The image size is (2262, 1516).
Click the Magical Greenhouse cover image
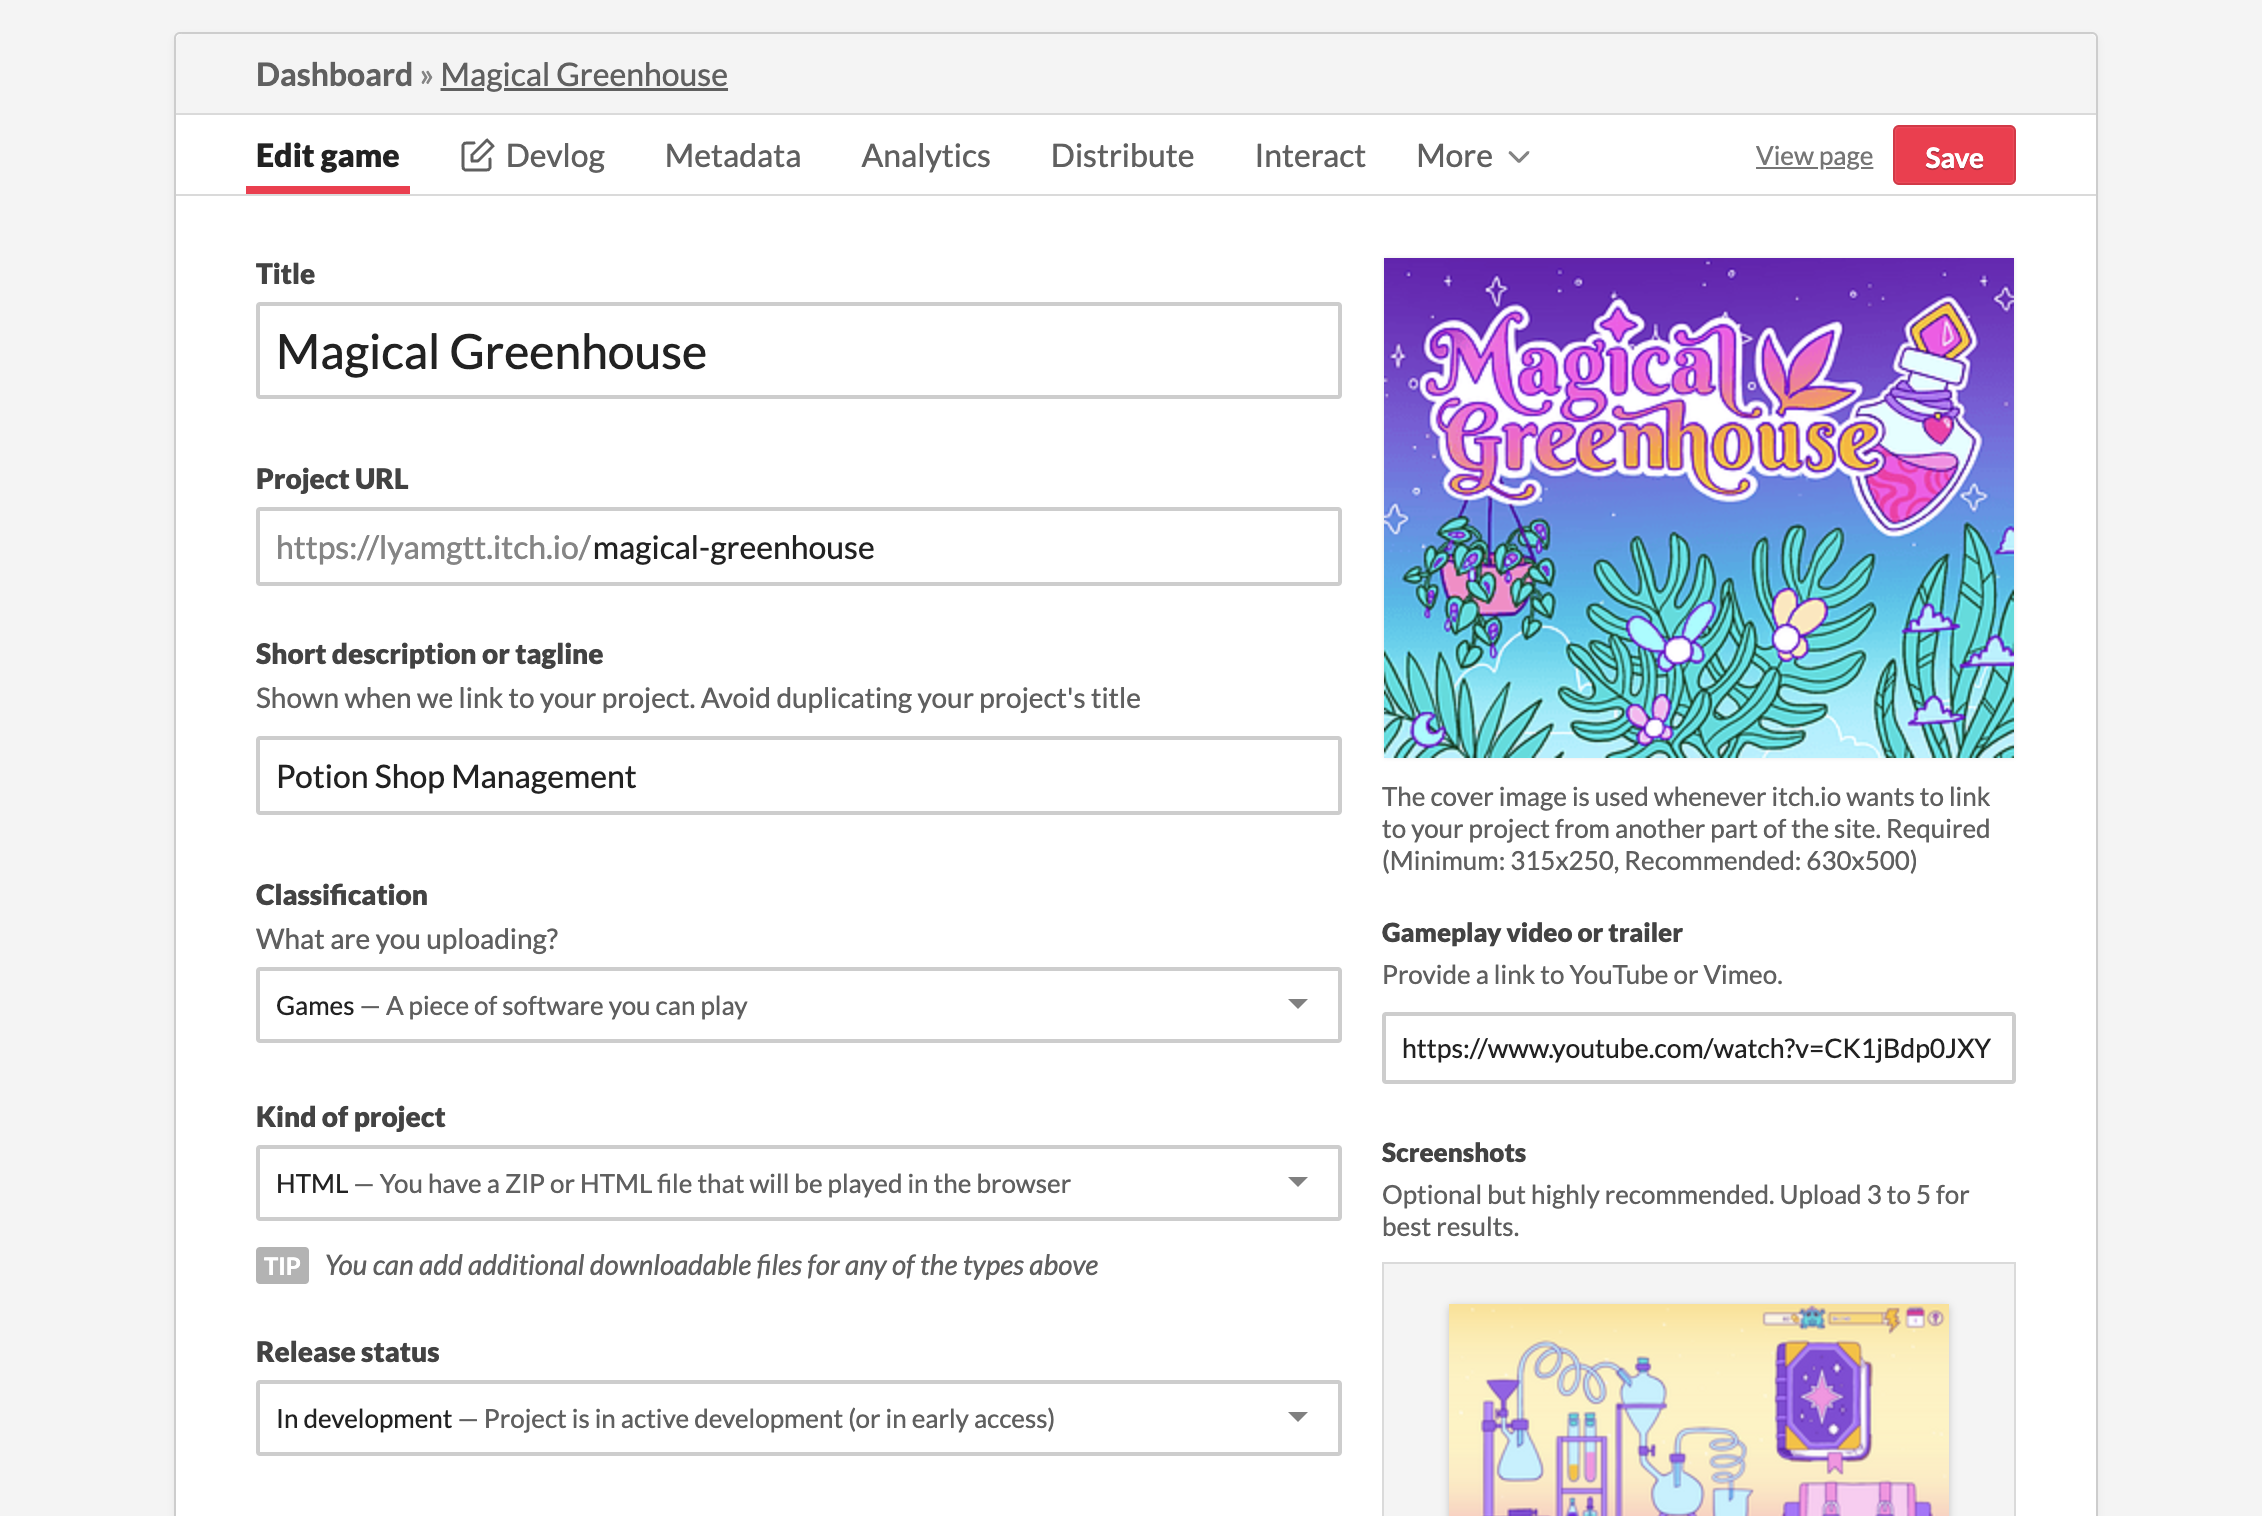[x=1698, y=508]
